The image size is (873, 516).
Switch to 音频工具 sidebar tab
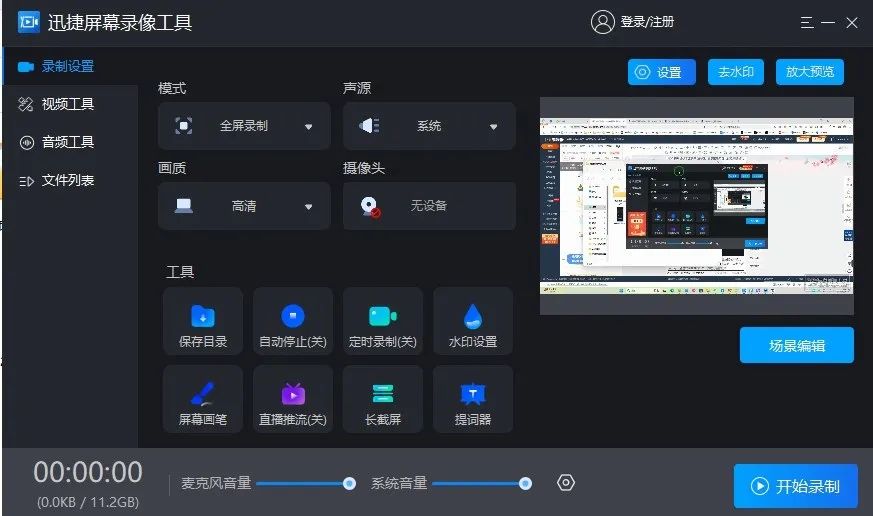click(x=70, y=142)
